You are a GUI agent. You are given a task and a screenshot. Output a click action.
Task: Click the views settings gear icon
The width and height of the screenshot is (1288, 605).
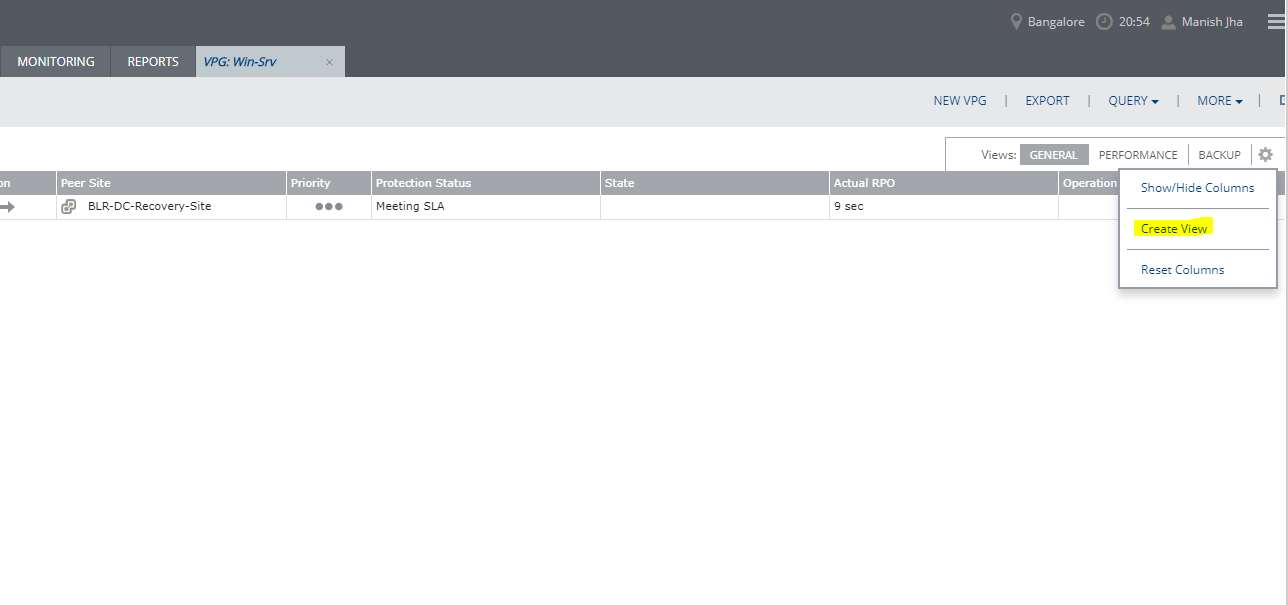tap(1265, 155)
